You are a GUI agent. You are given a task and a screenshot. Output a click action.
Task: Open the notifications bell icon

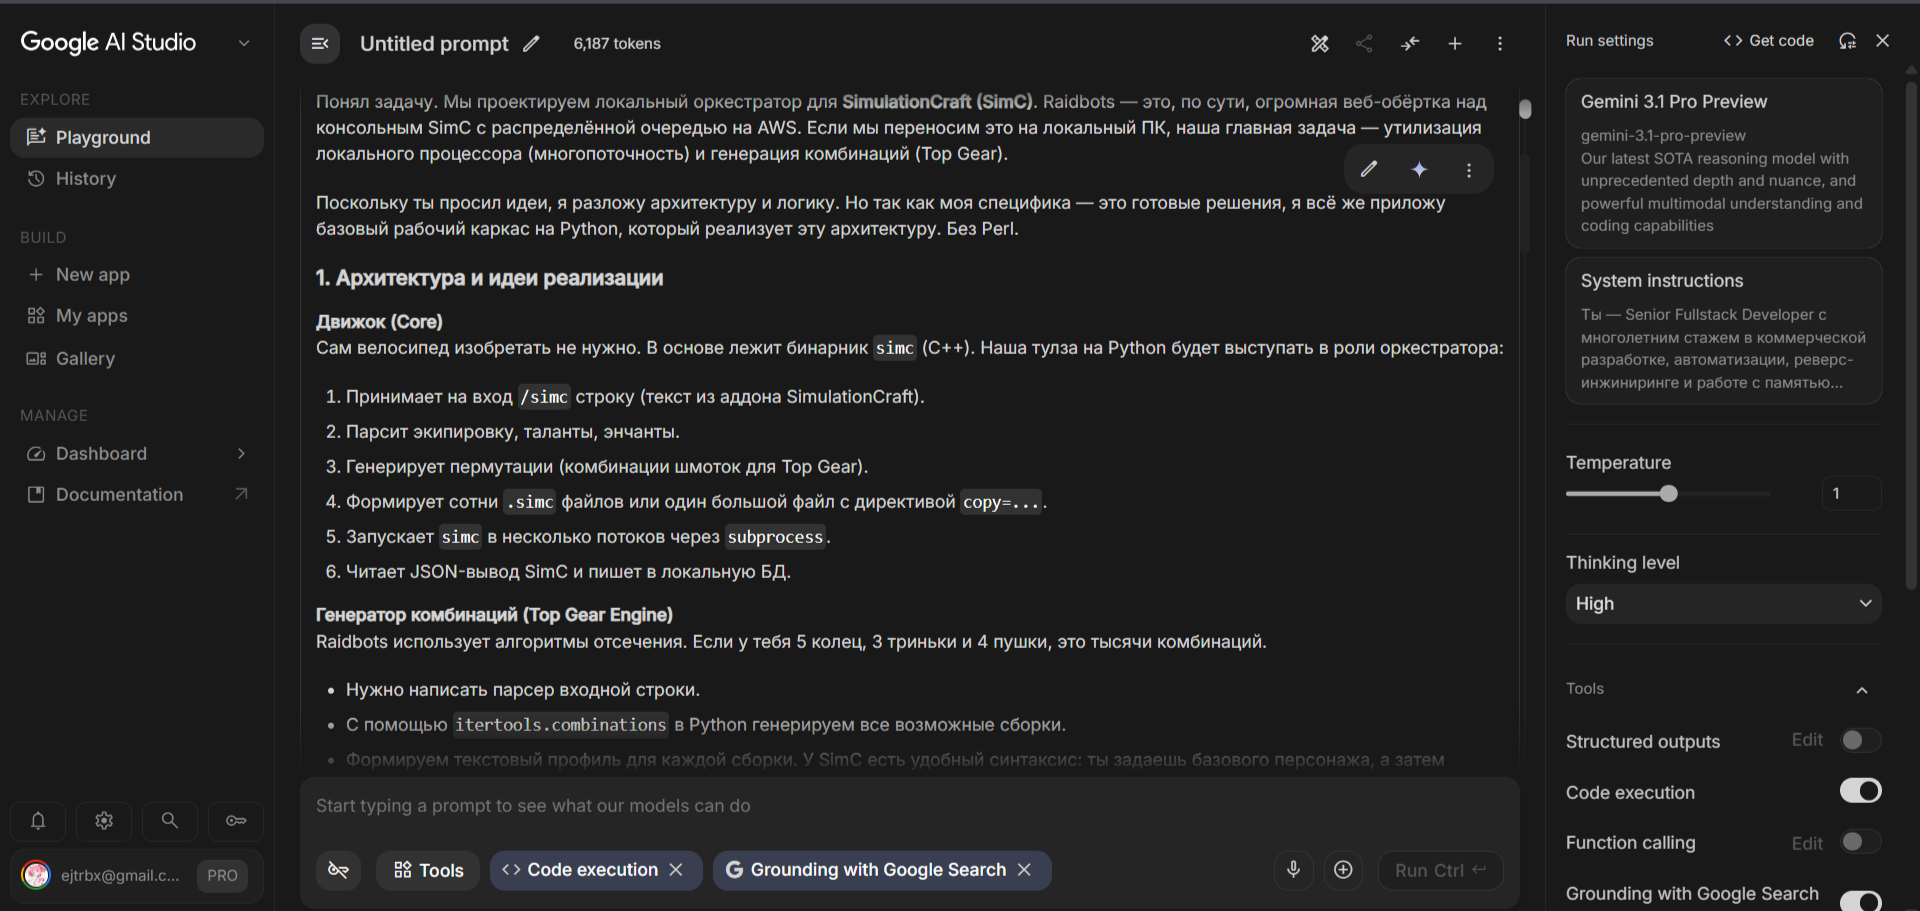coord(38,821)
